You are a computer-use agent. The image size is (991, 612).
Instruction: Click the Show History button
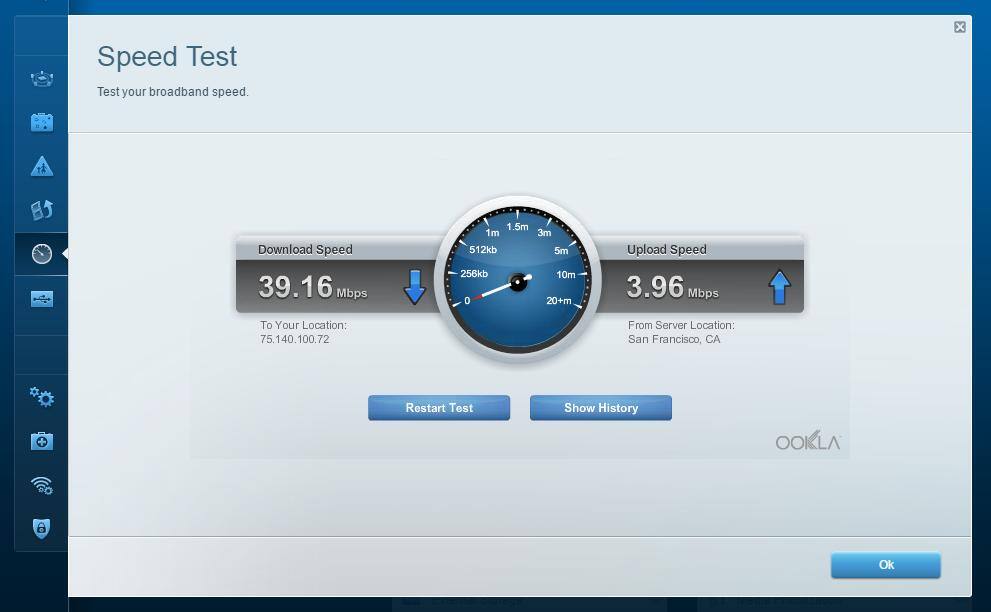coord(600,408)
